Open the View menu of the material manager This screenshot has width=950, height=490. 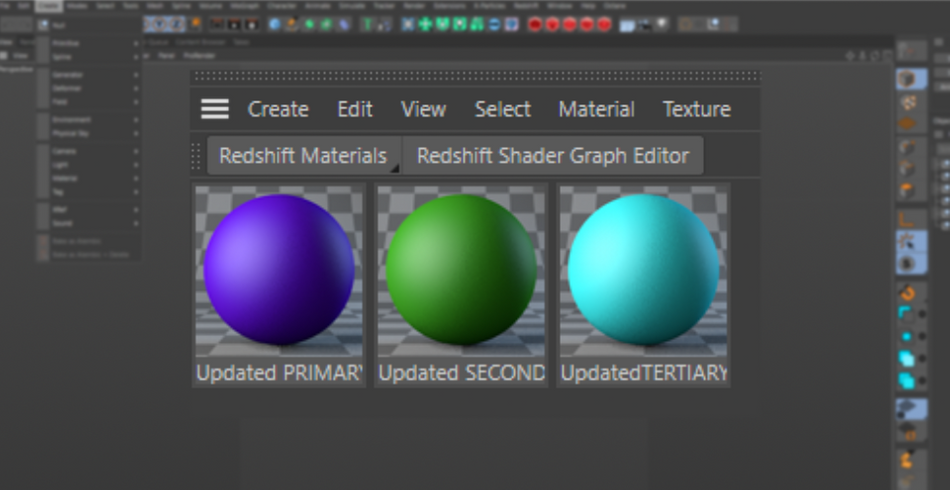pos(424,110)
